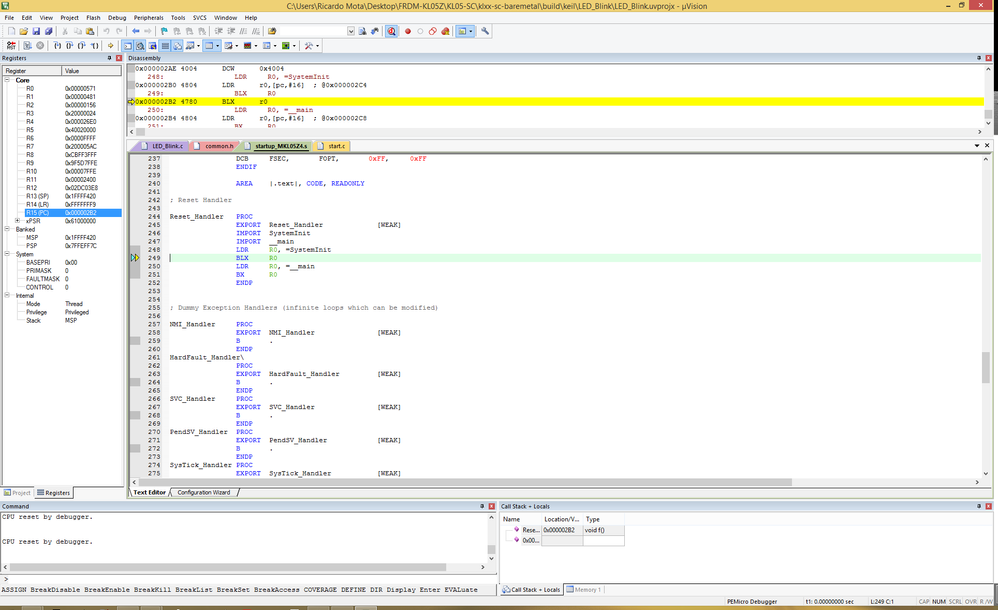Viewport: 998px width, 610px height.
Task: Show next statement yellow arrow
Action: pyautogui.click(x=110, y=46)
